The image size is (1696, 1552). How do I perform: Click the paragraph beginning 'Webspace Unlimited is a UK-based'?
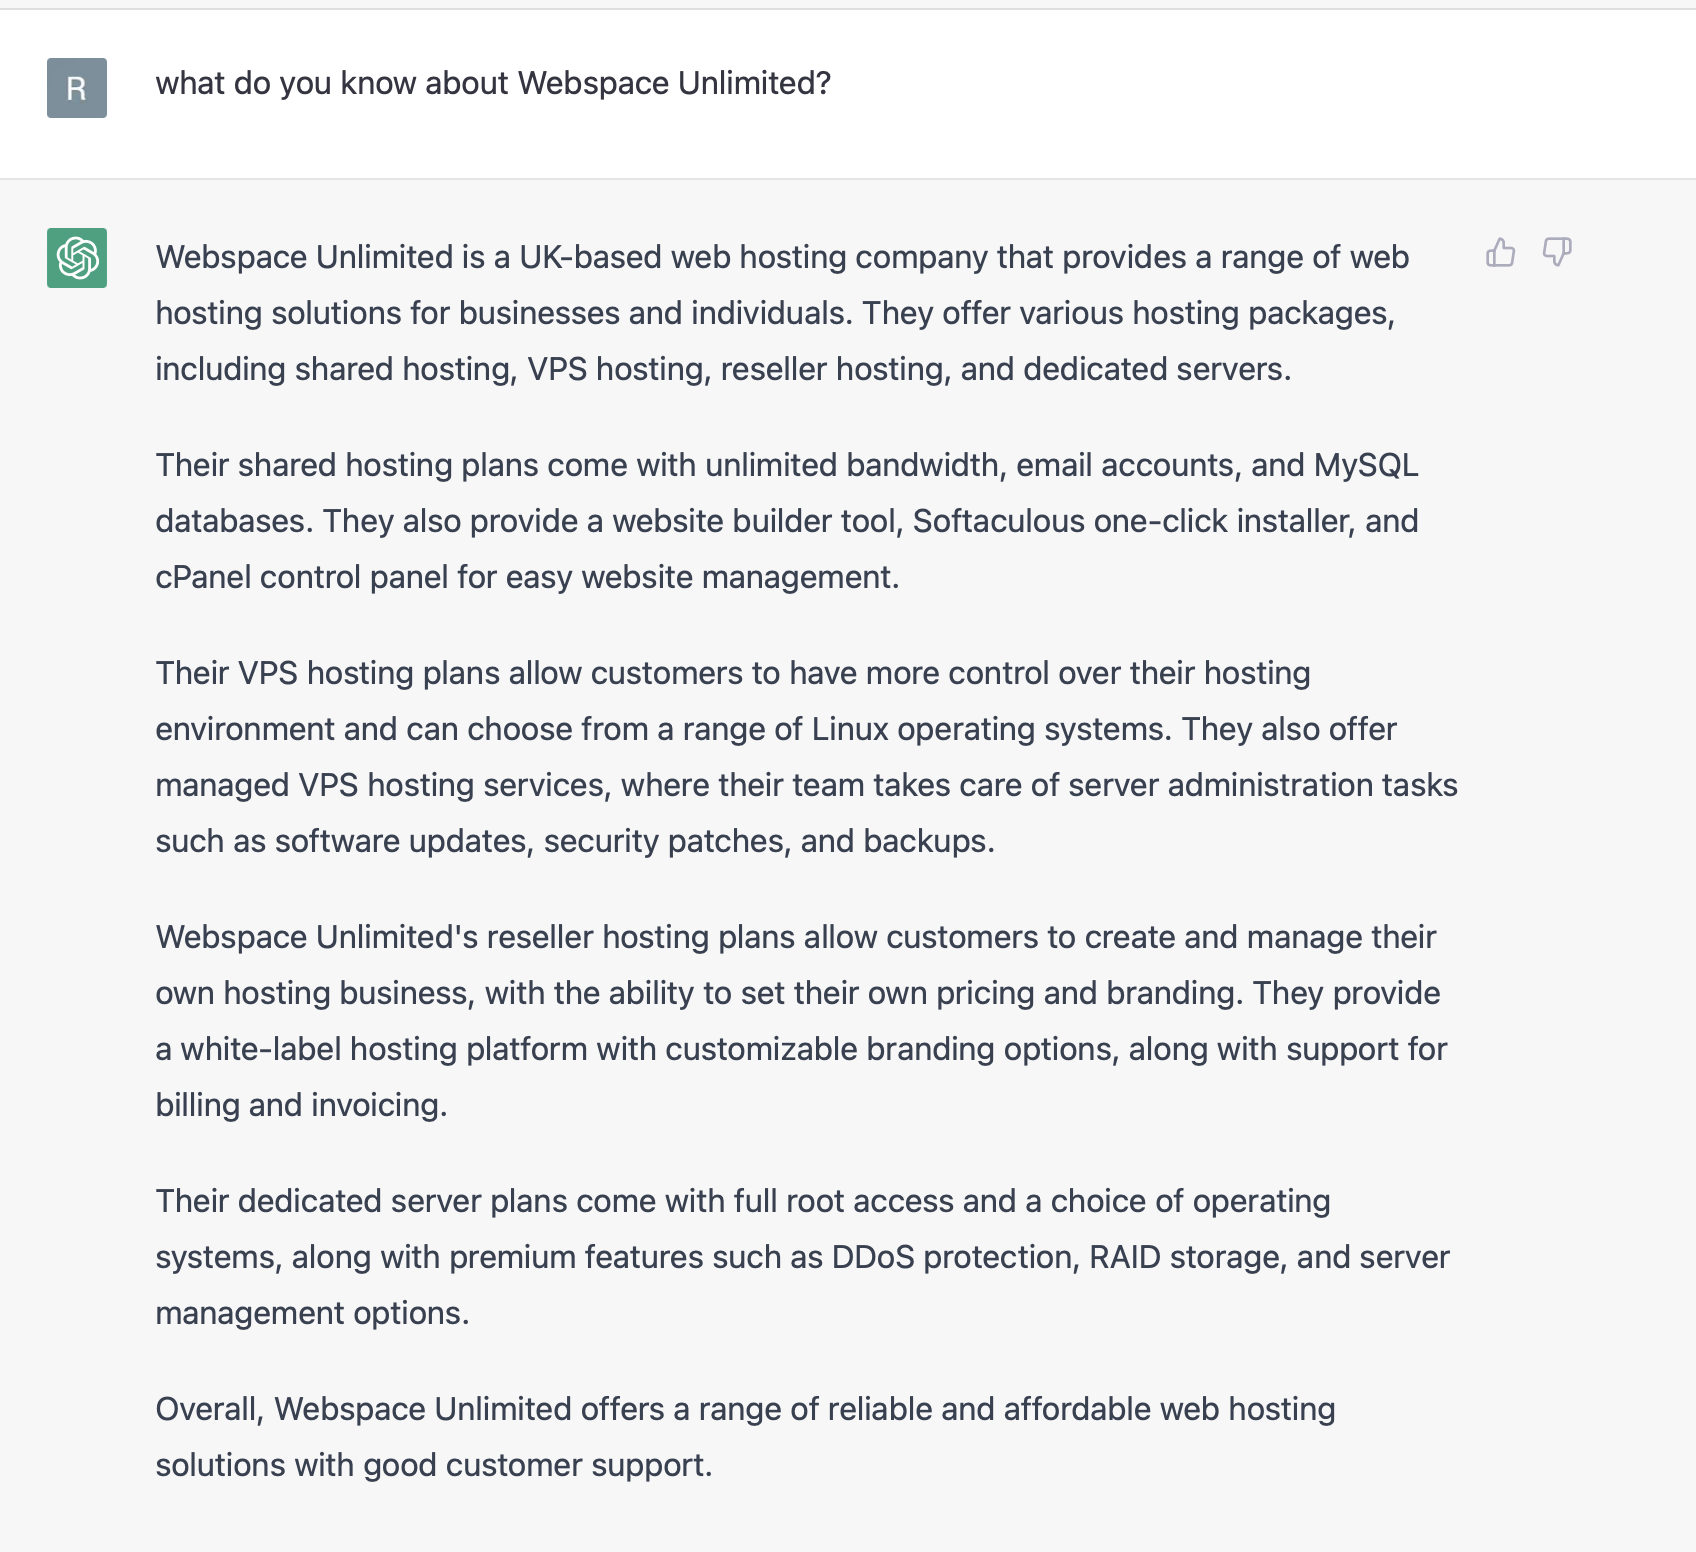[780, 313]
